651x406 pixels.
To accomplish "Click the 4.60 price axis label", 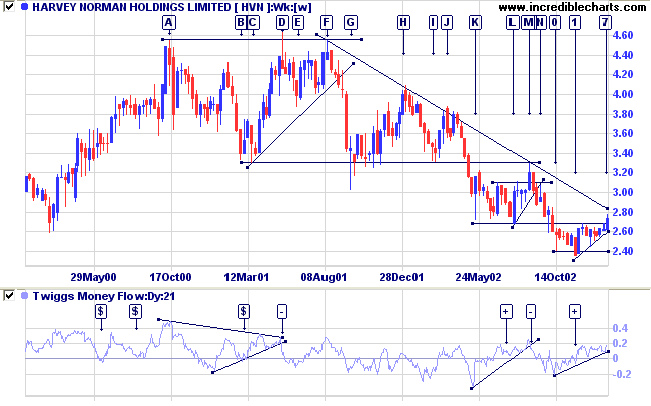I will (x=623, y=35).
